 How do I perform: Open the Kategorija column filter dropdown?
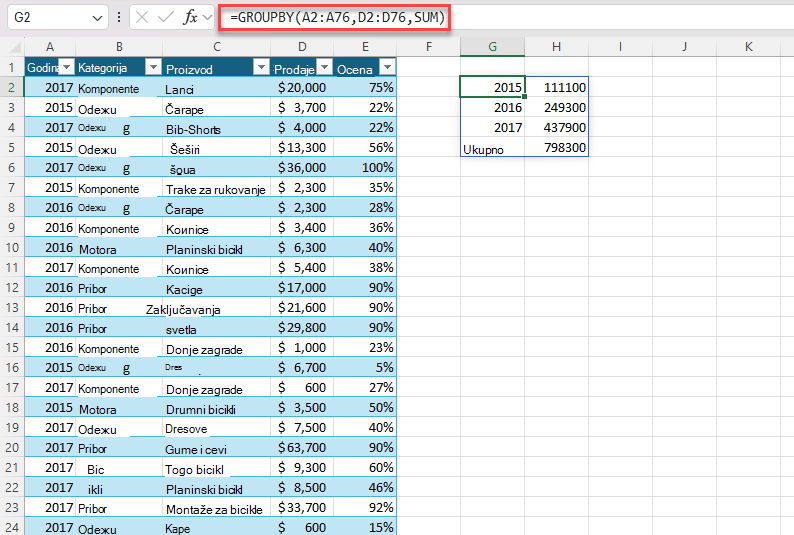click(153, 67)
